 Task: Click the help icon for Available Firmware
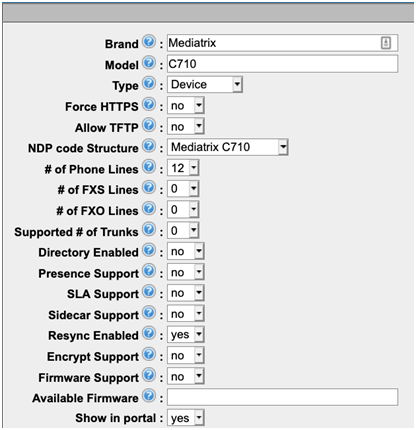pos(149,396)
